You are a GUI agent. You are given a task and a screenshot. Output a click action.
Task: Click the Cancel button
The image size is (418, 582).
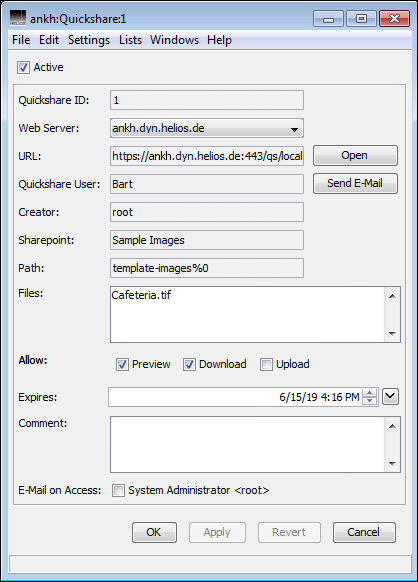364,532
